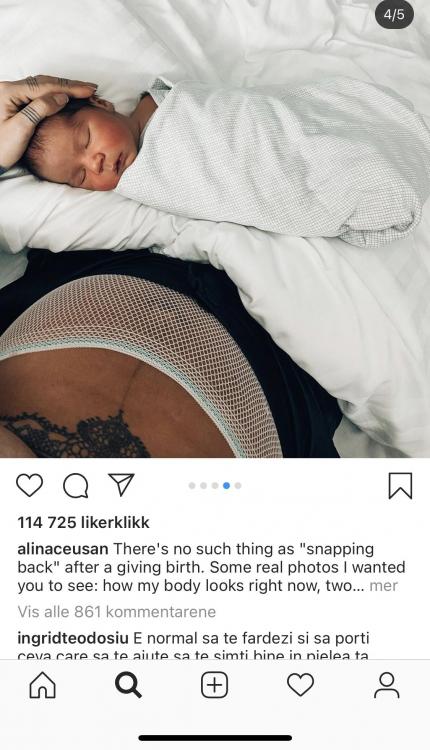Tap the 4/5 photo counter badge
This screenshot has height=750, width=430.
click(394, 14)
